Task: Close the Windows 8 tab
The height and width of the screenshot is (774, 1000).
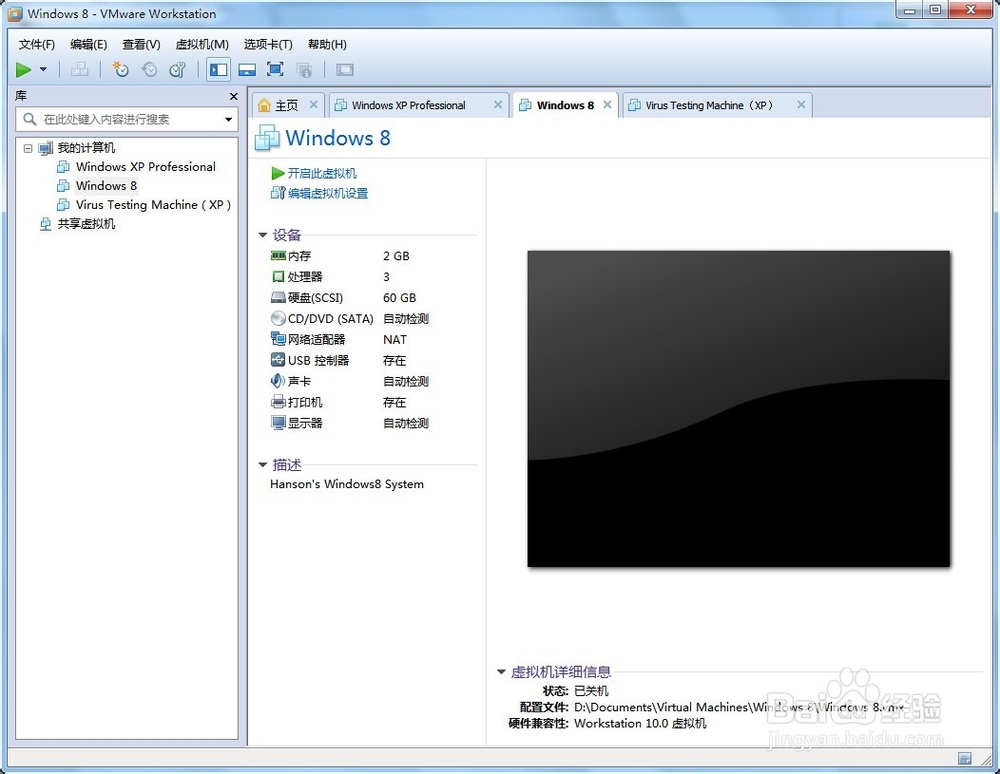Action: pos(607,105)
